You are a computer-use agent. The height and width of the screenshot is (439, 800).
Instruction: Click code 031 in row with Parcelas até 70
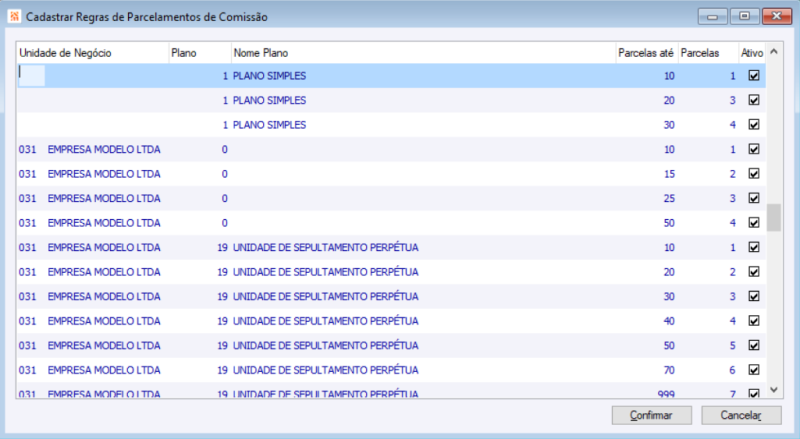point(28,370)
